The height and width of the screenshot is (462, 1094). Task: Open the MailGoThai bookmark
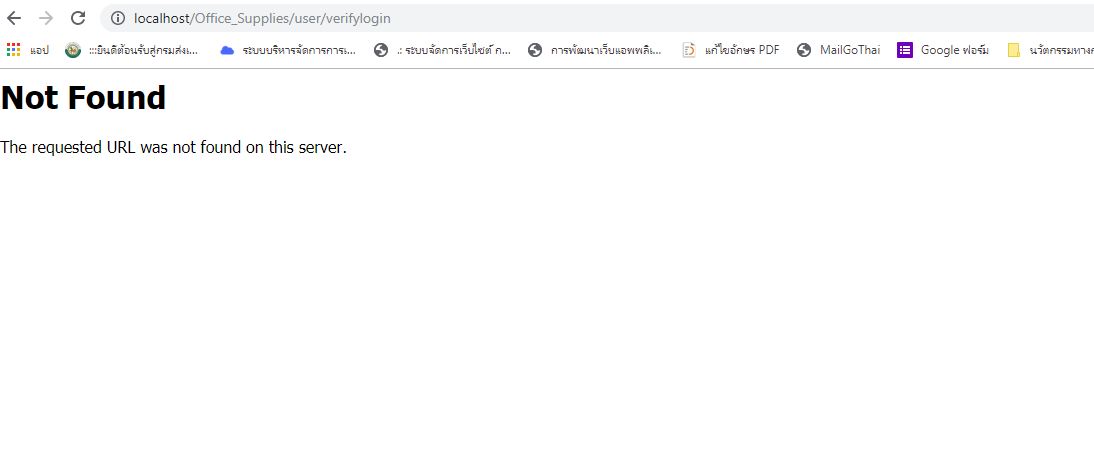click(839, 50)
